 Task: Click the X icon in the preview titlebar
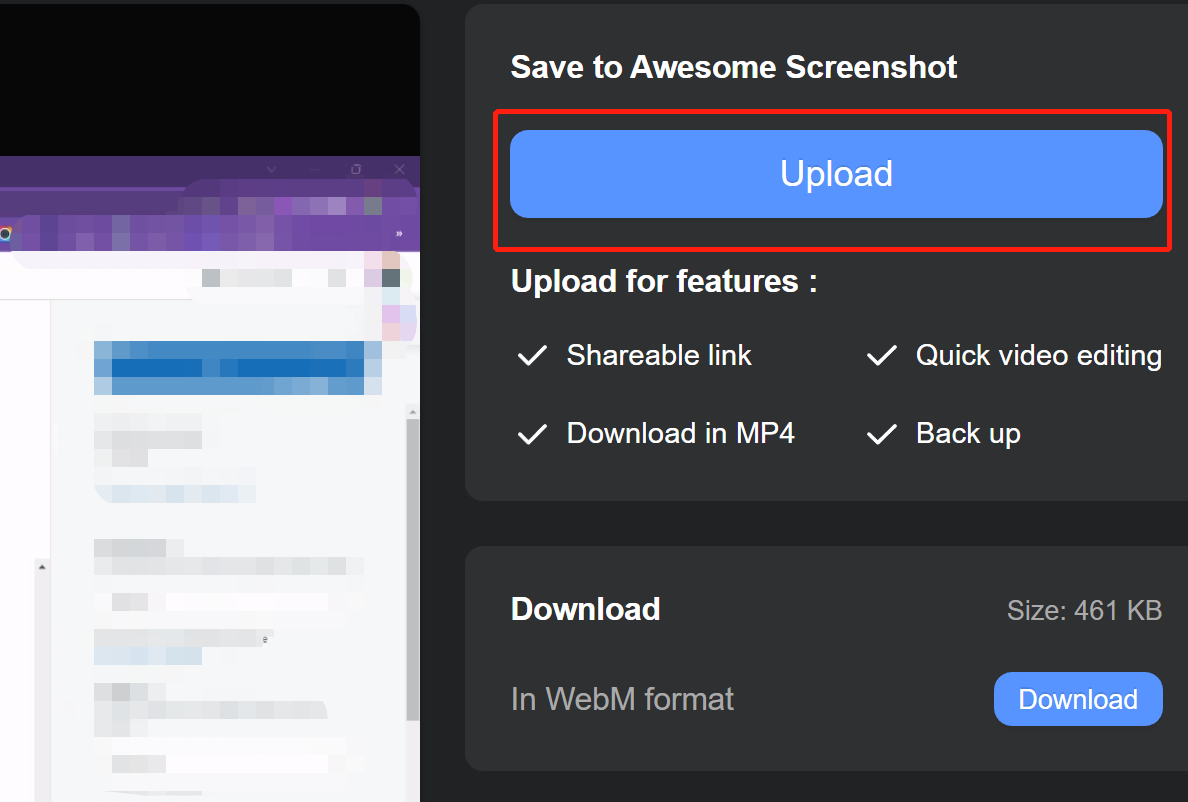[399, 170]
